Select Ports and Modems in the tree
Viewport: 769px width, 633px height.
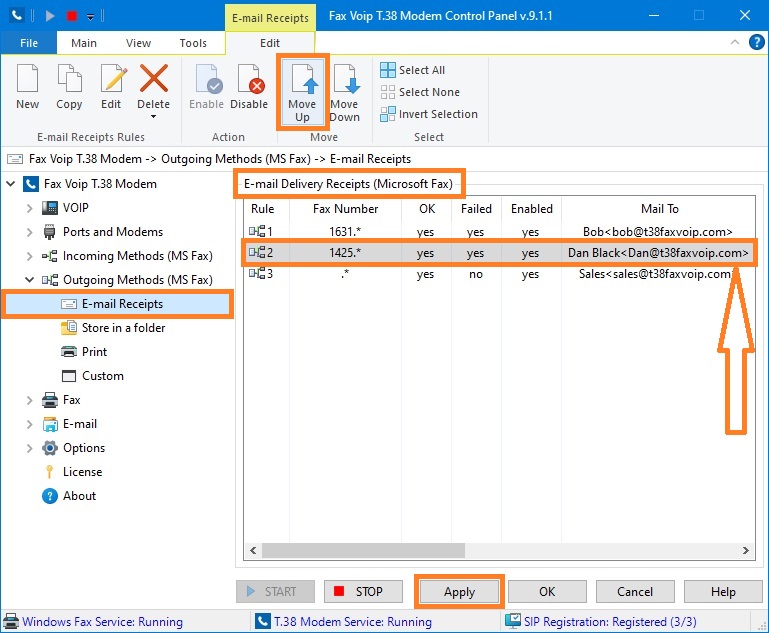tap(113, 232)
